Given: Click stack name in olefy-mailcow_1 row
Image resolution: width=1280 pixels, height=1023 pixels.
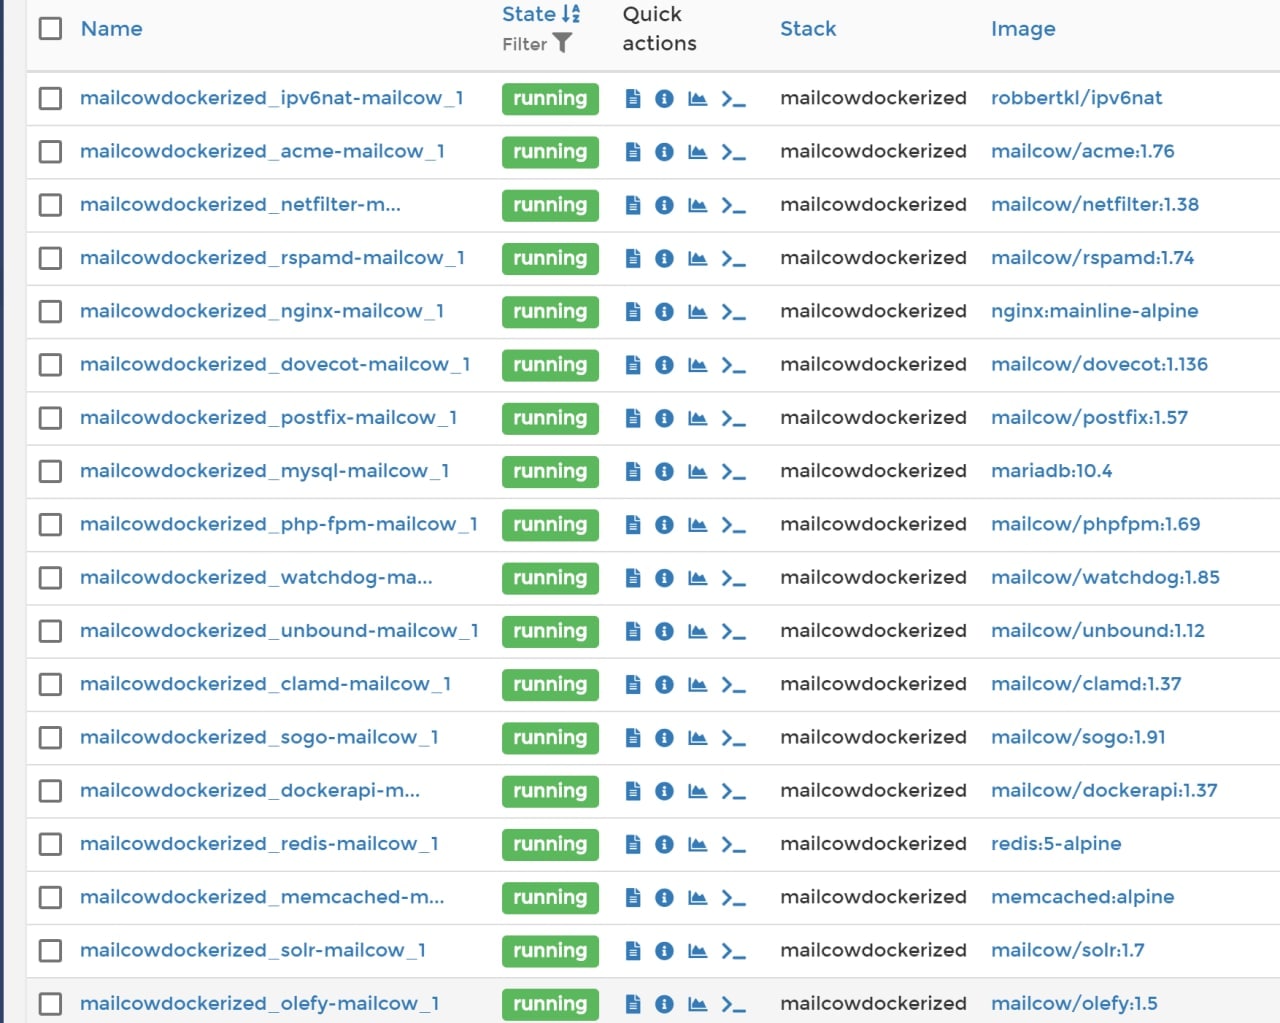Looking at the screenshot, I should pos(873,1003).
